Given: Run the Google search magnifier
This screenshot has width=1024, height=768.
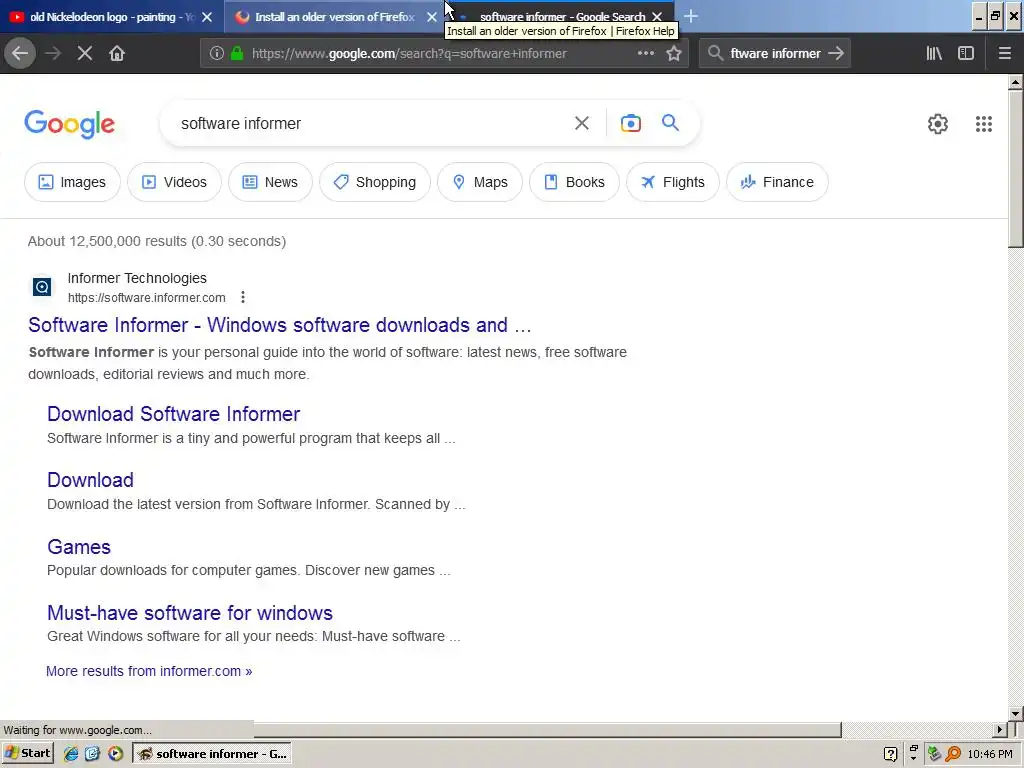Looking at the screenshot, I should (x=671, y=123).
